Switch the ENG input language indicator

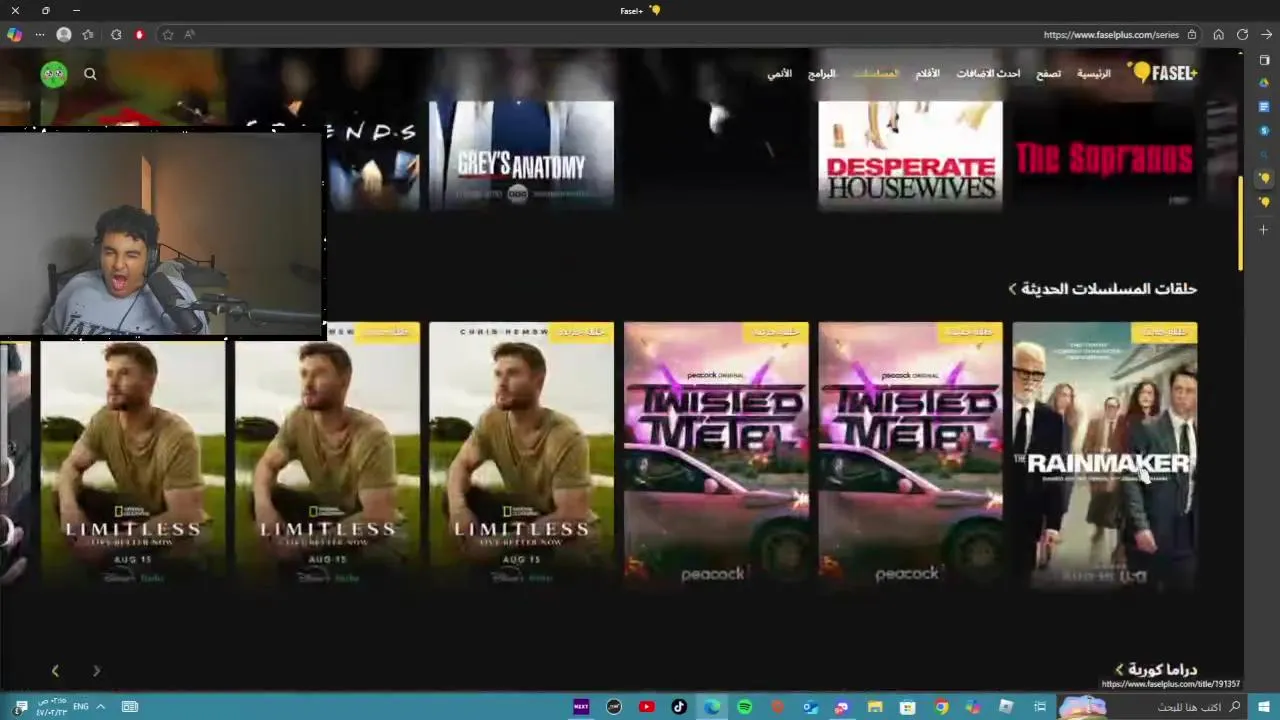(81, 707)
